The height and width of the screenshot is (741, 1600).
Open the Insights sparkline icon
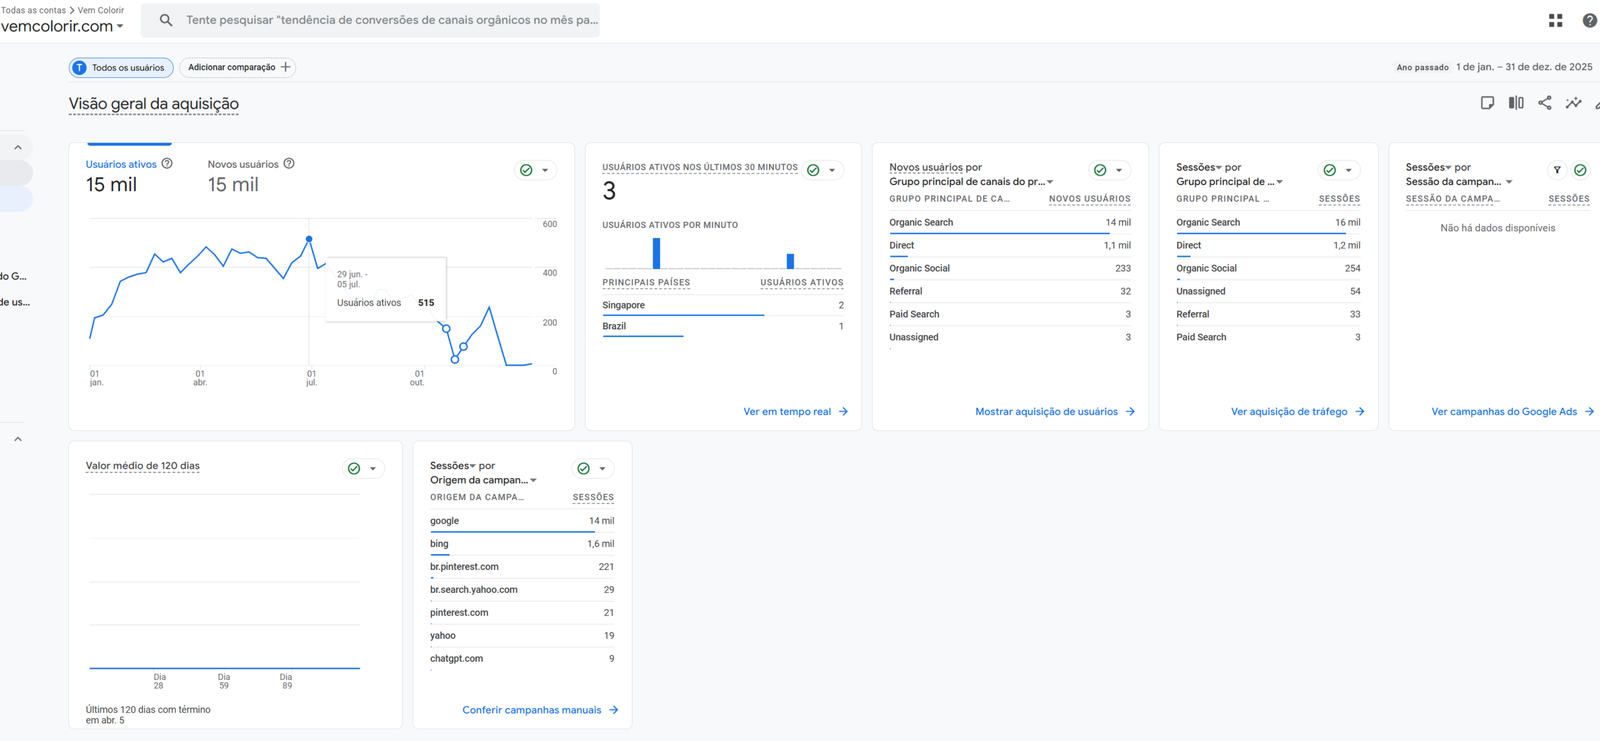(x=1573, y=103)
